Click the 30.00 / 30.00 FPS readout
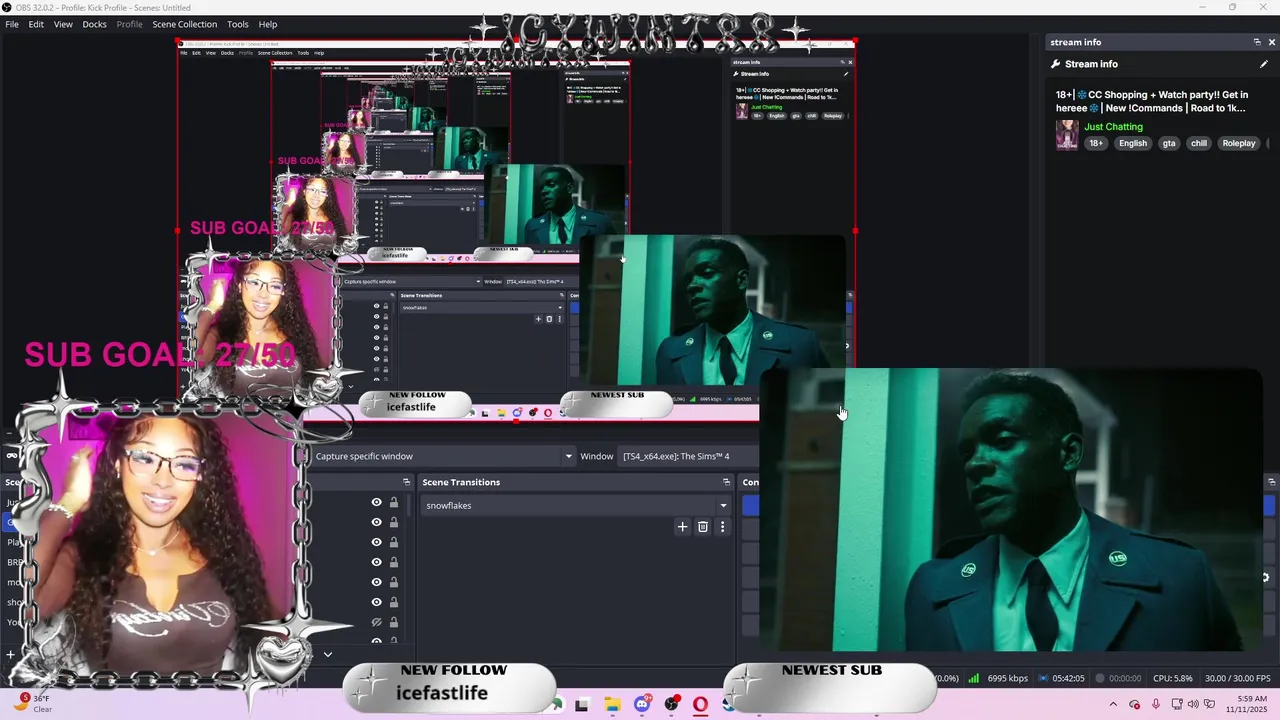This screenshot has width=1280, height=720. click(x=1238, y=678)
